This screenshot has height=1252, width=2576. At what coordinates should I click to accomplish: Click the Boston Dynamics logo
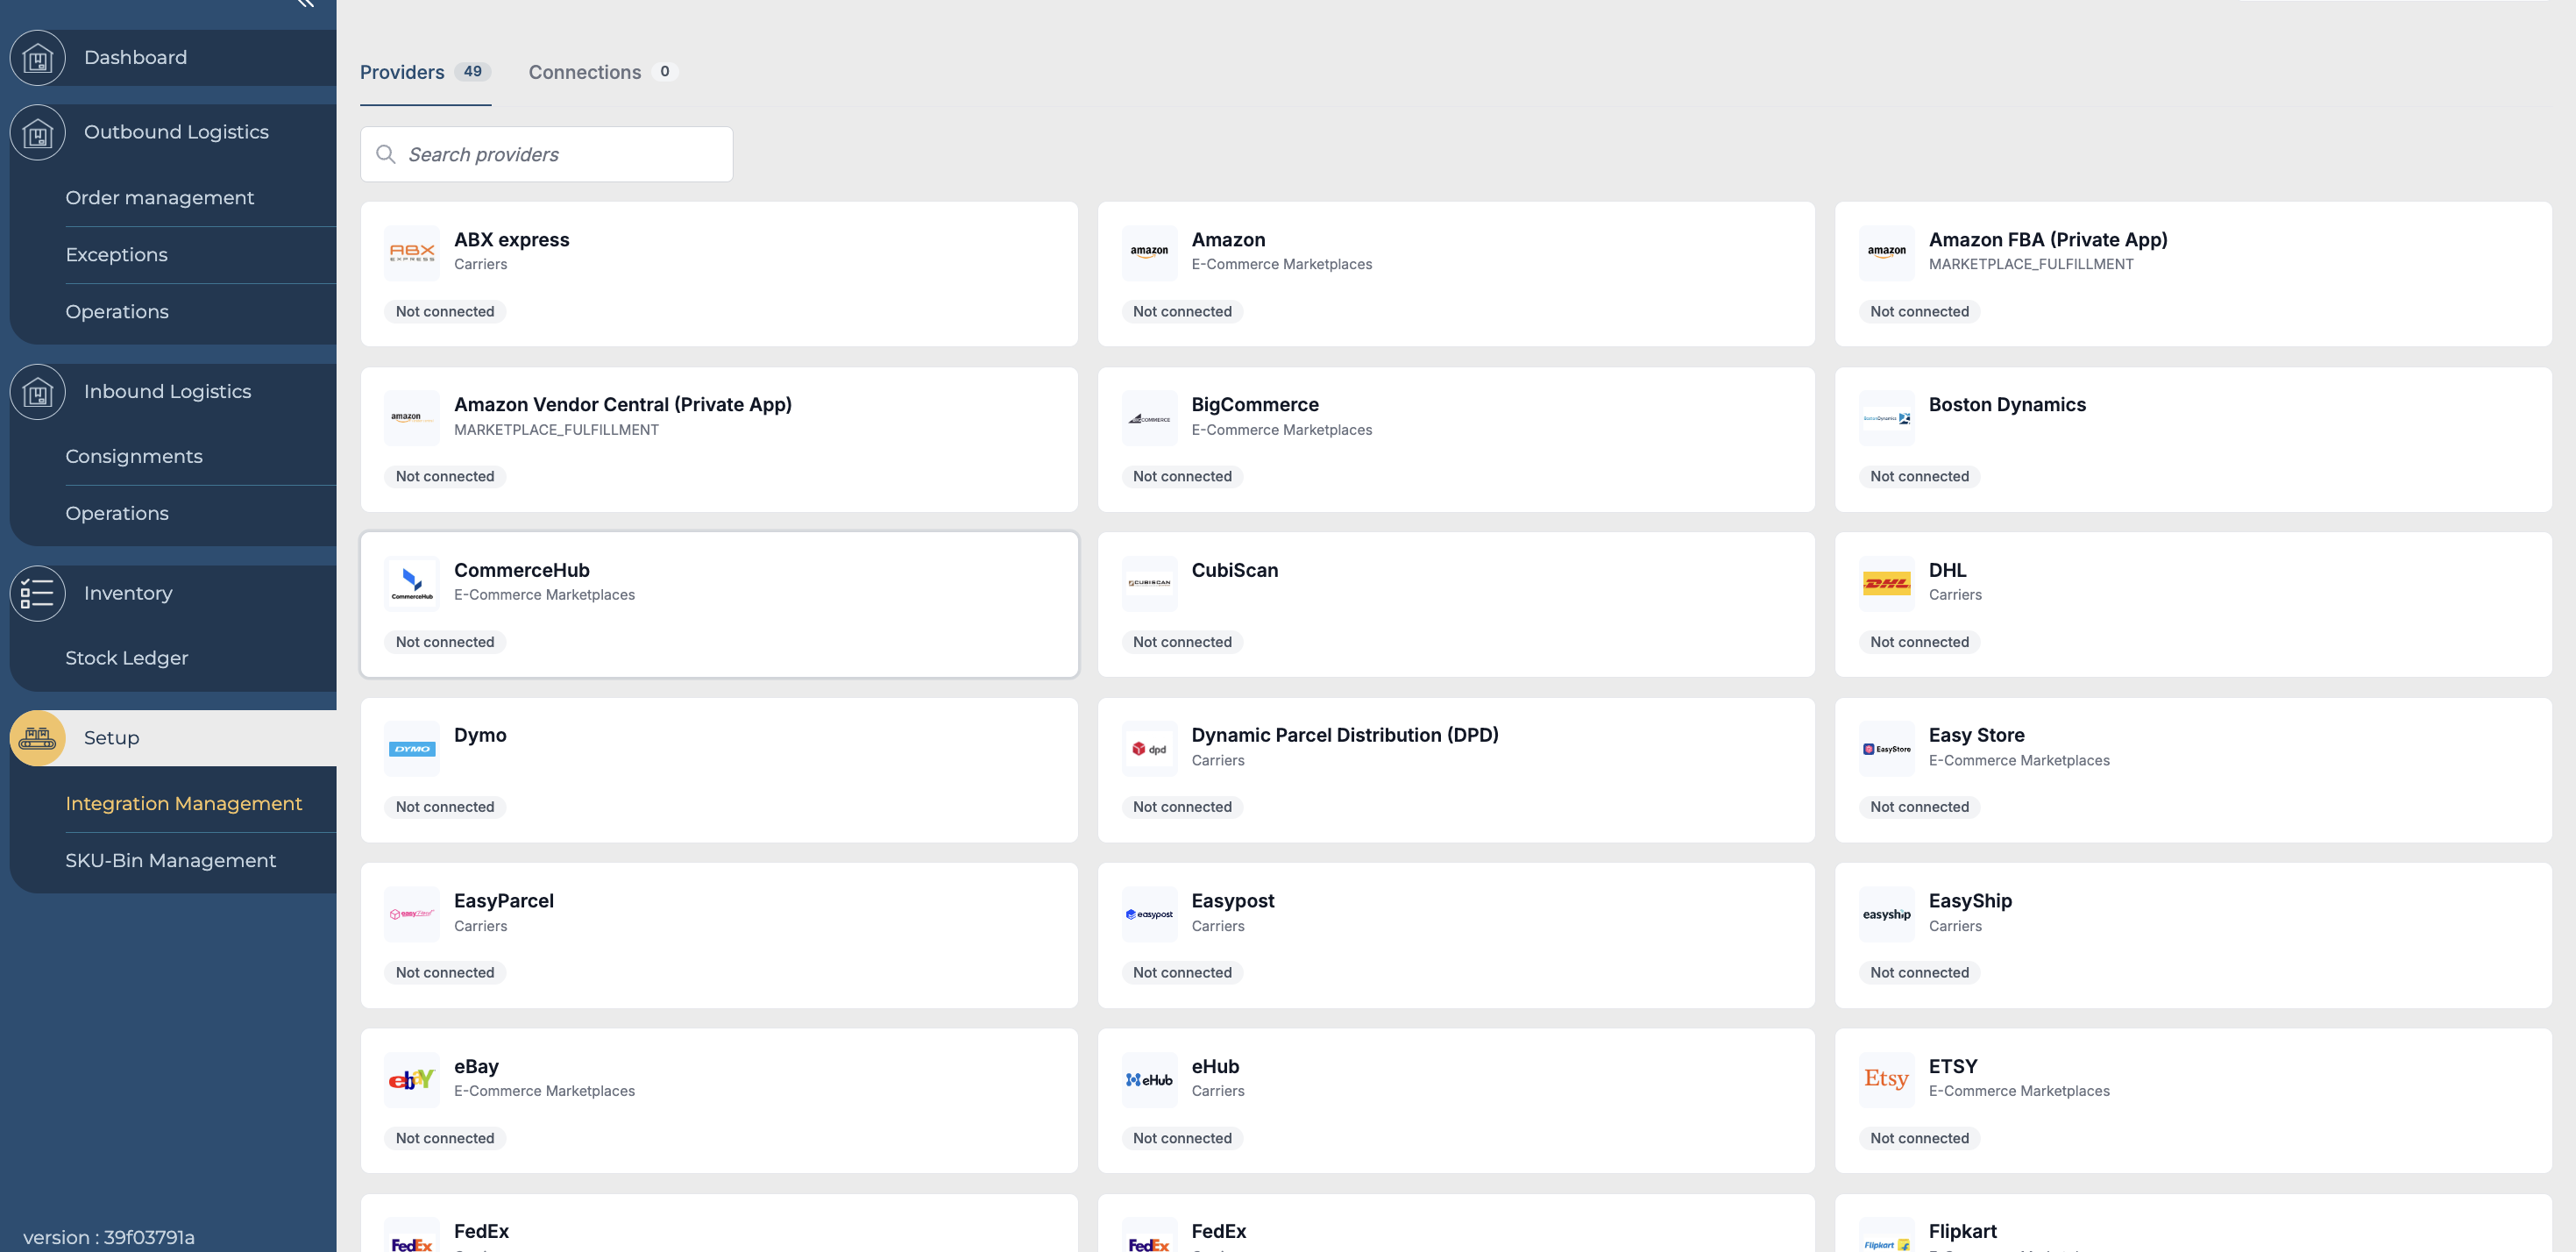click(x=1886, y=418)
